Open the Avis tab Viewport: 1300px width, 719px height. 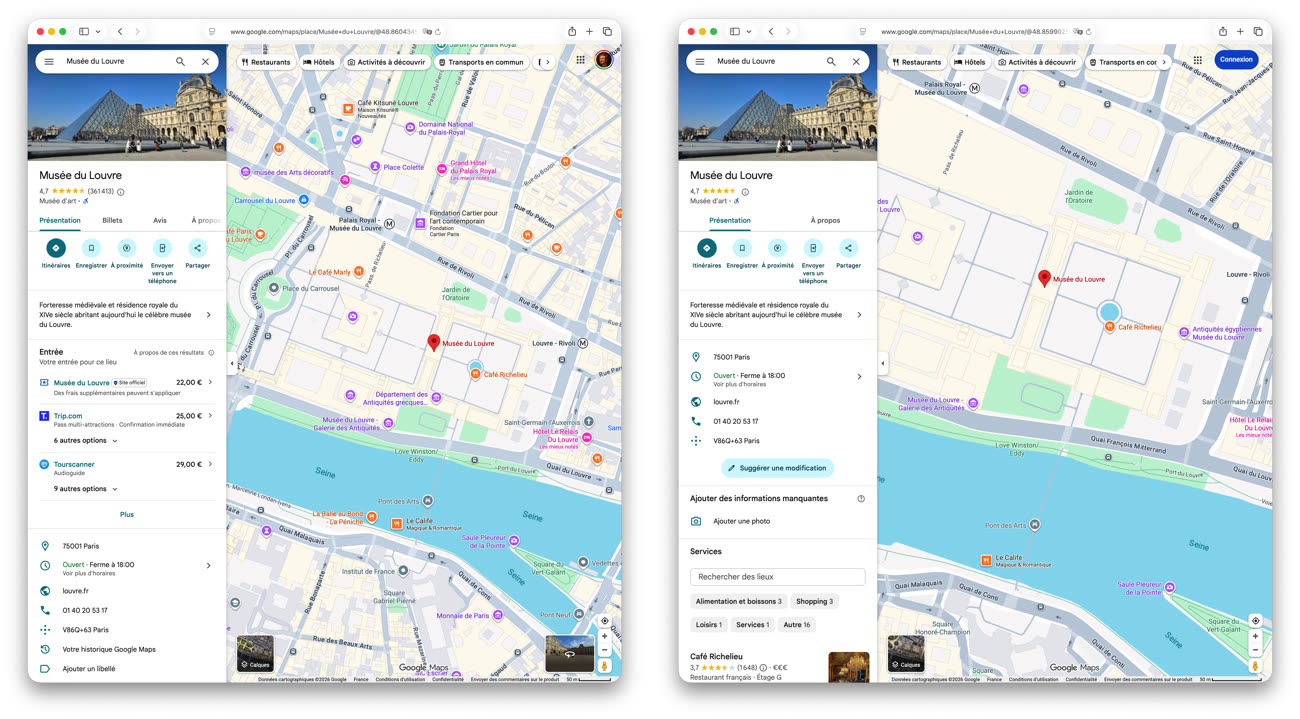(x=160, y=220)
